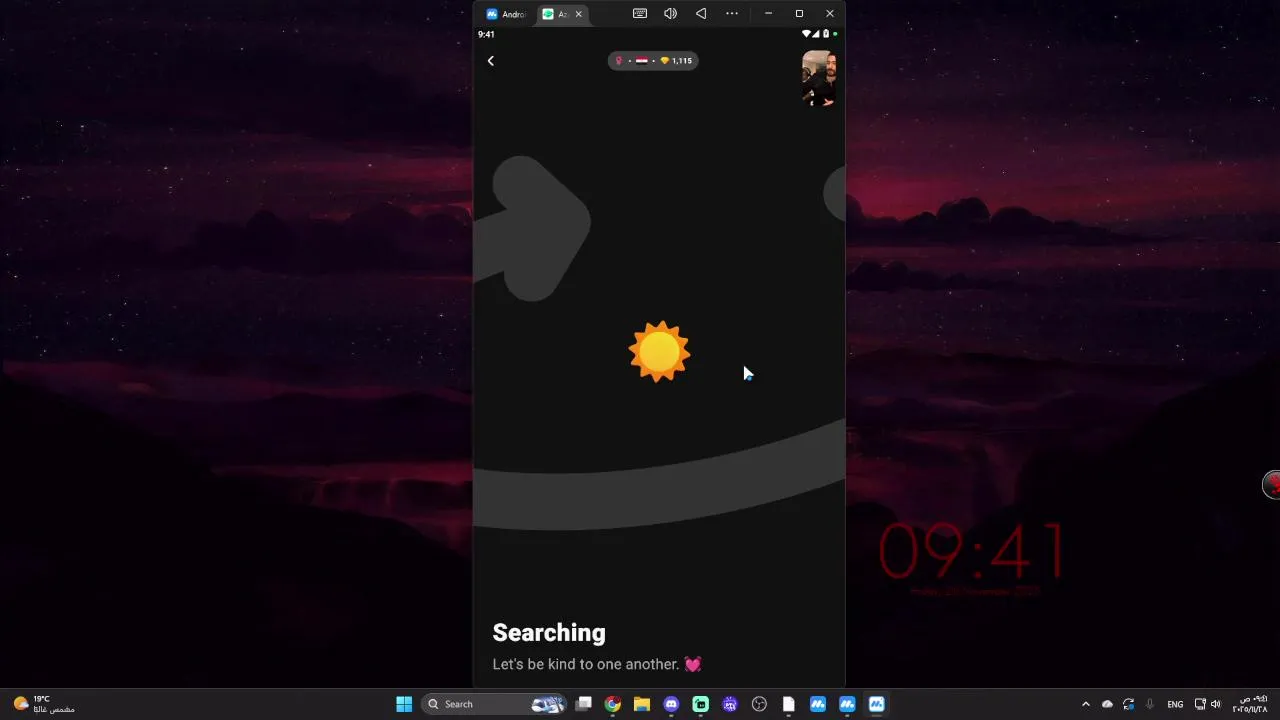Open the system volume tray icon
The height and width of the screenshot is (720, 1280).
point(1216,704)
